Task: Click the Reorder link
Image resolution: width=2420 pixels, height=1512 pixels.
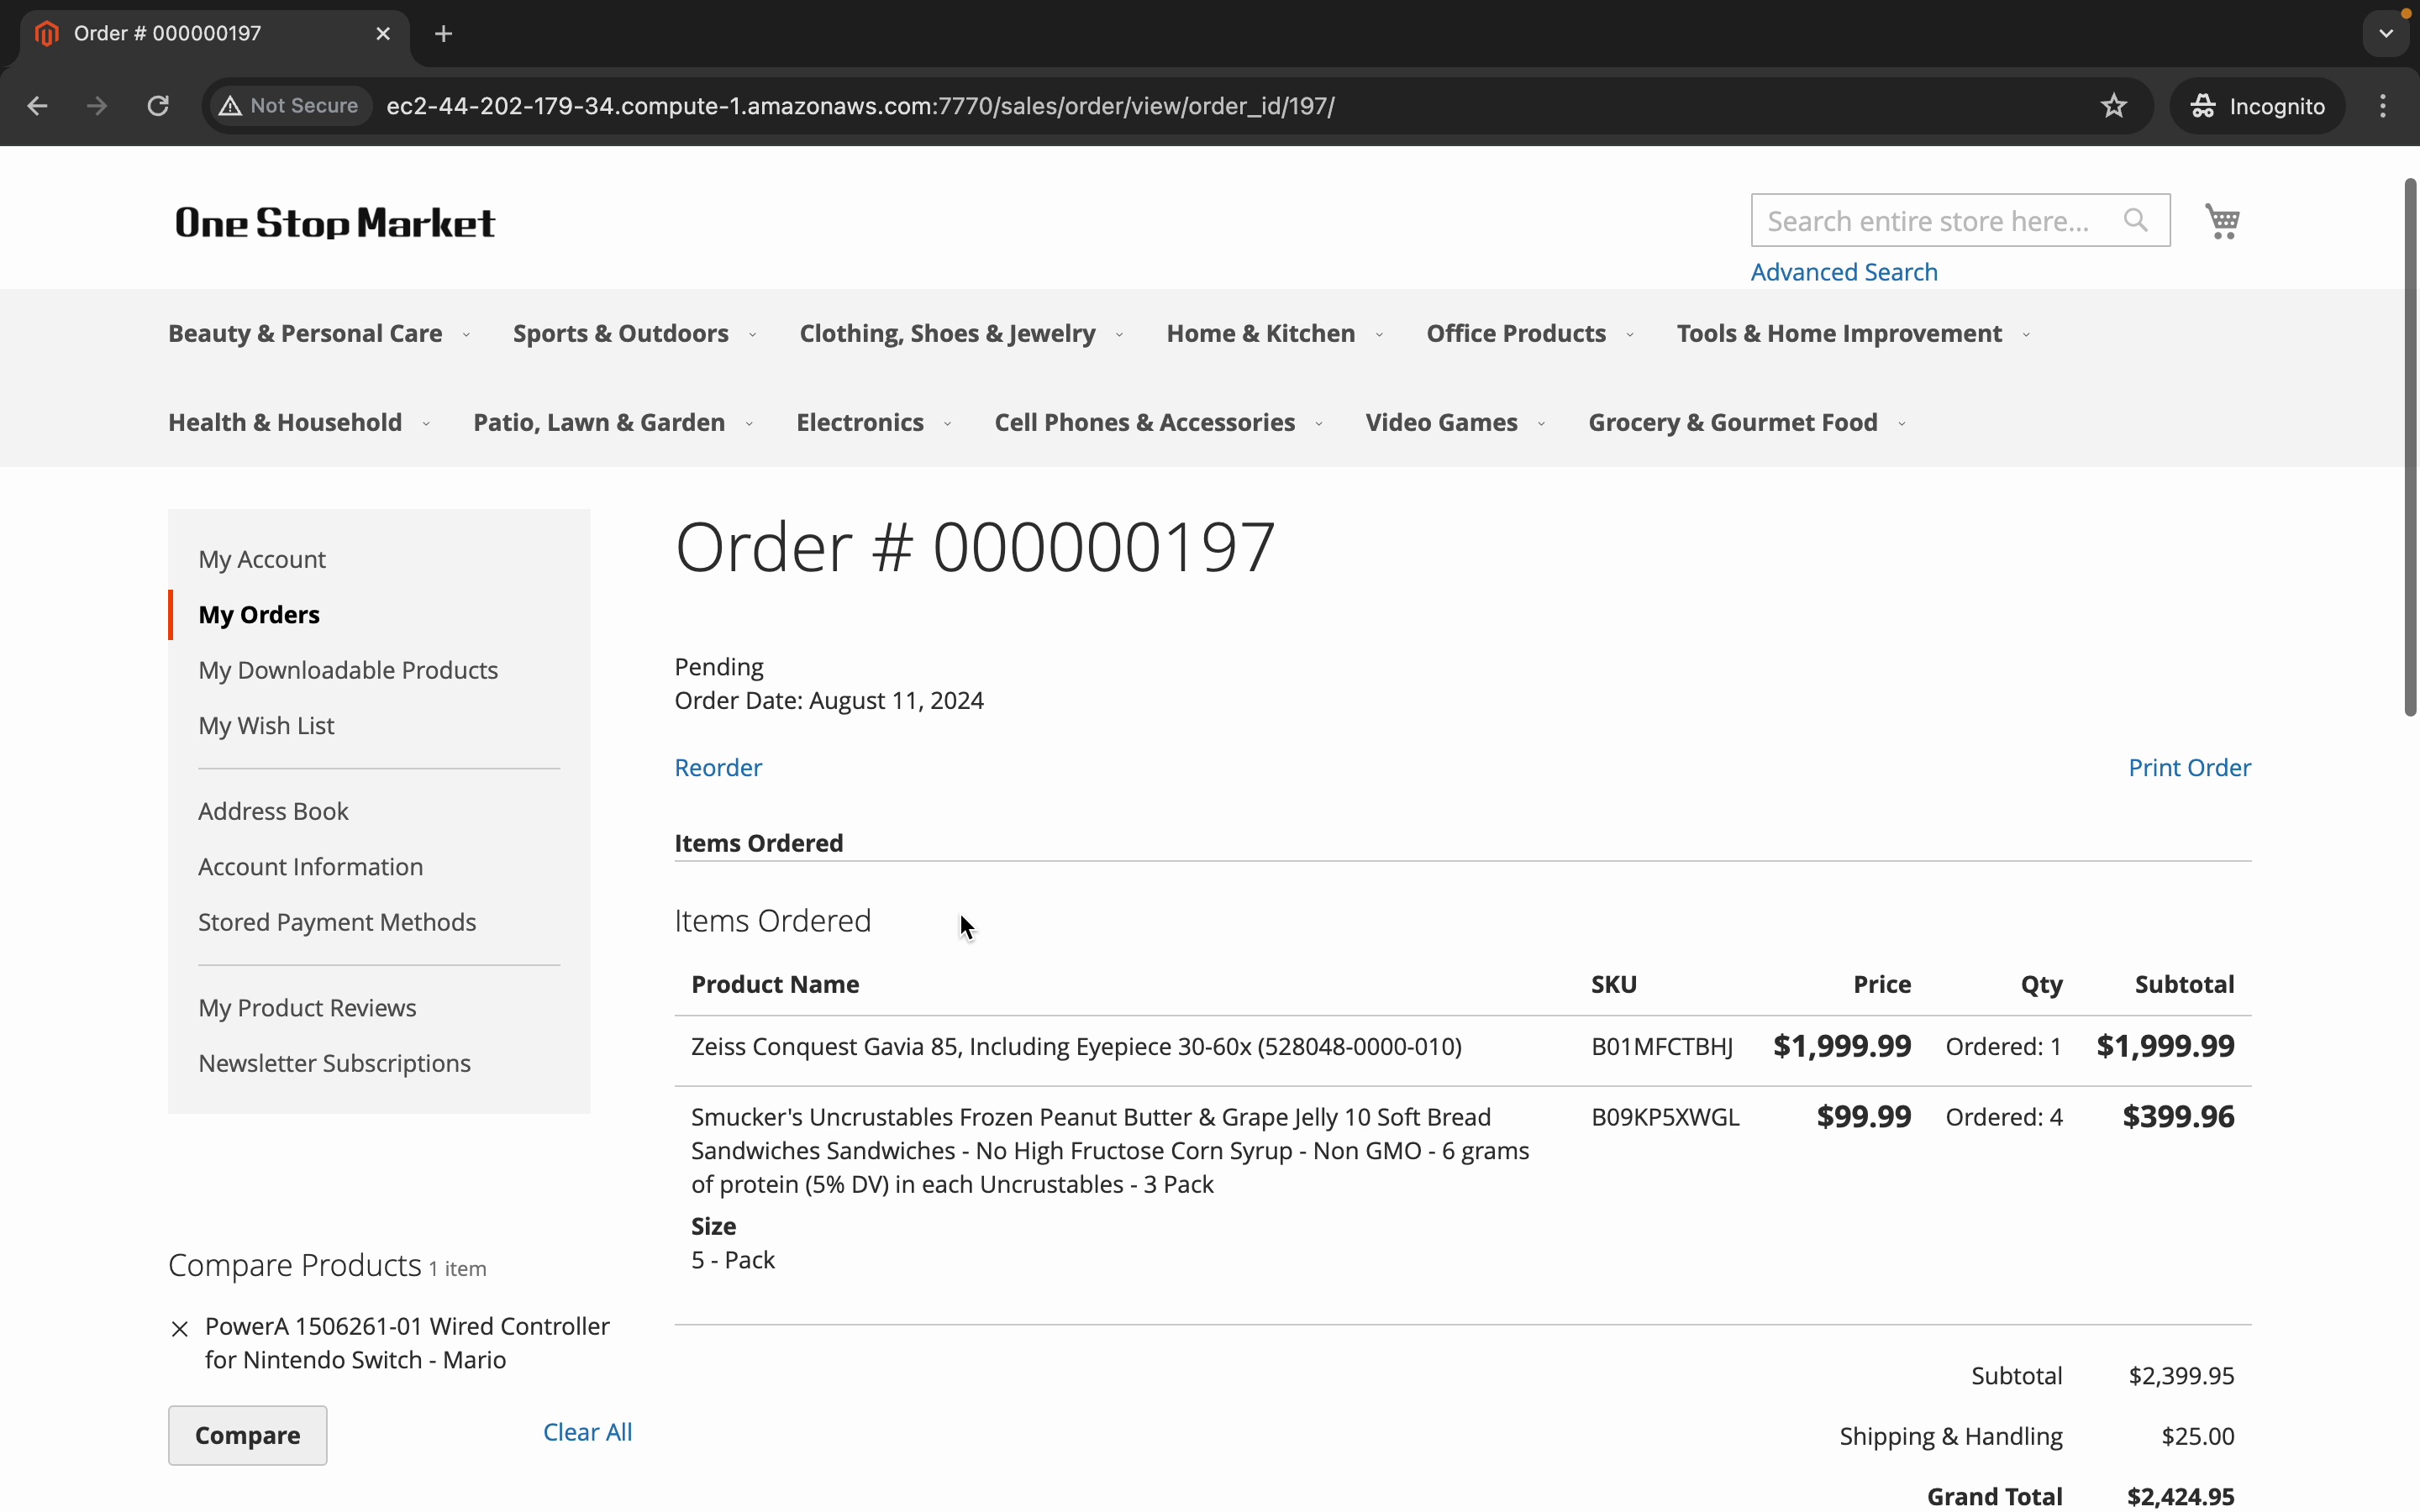Action: (718, 768)
